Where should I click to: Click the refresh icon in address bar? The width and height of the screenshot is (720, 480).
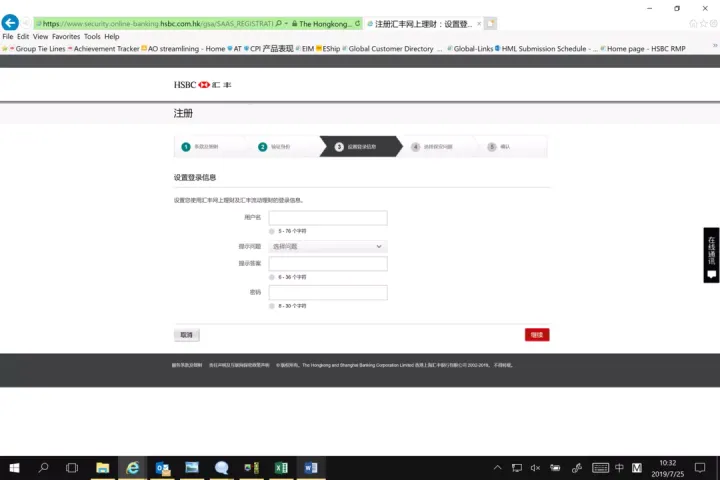(357, 23)
